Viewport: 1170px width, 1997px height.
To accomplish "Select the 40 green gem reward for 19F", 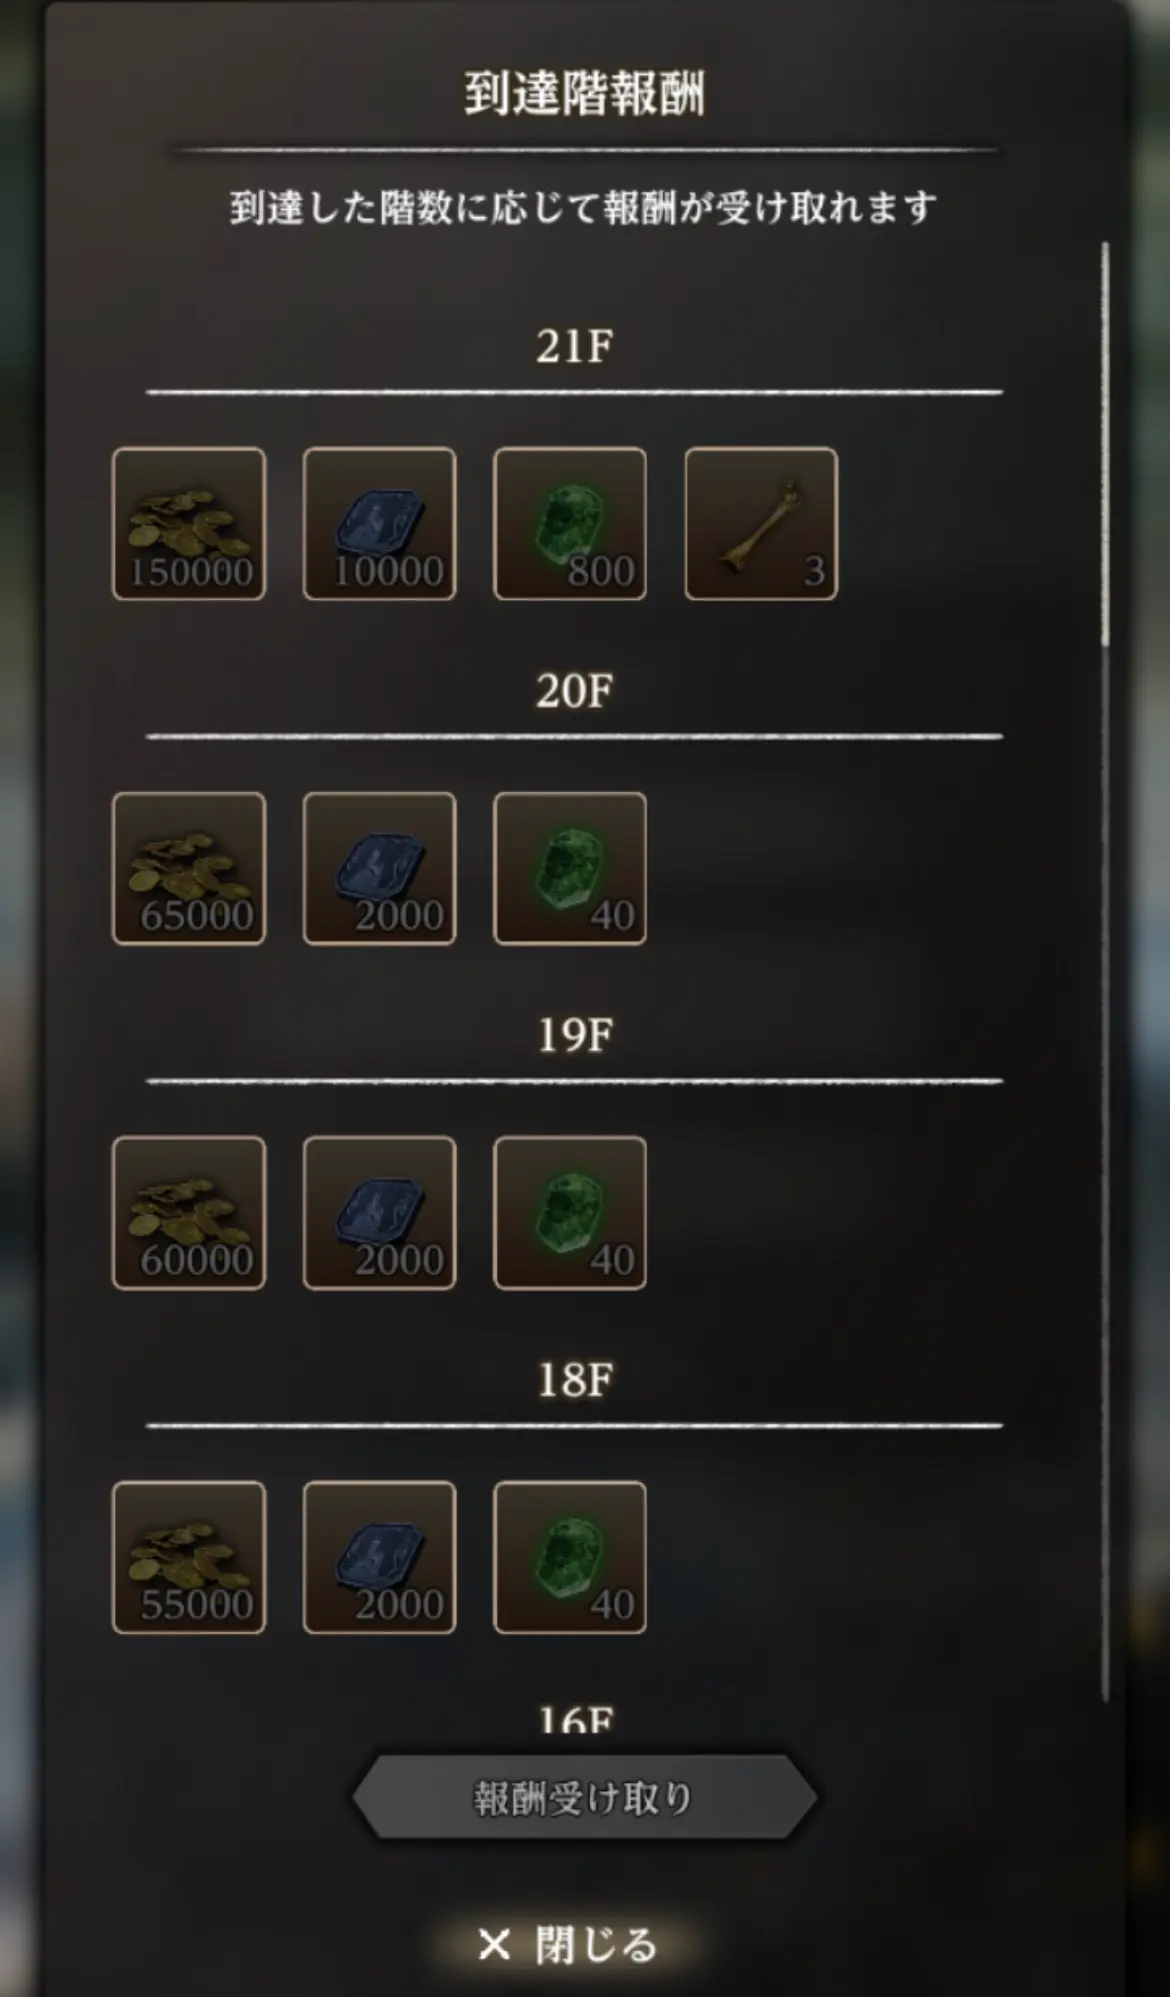I will tap(570, 1212).
